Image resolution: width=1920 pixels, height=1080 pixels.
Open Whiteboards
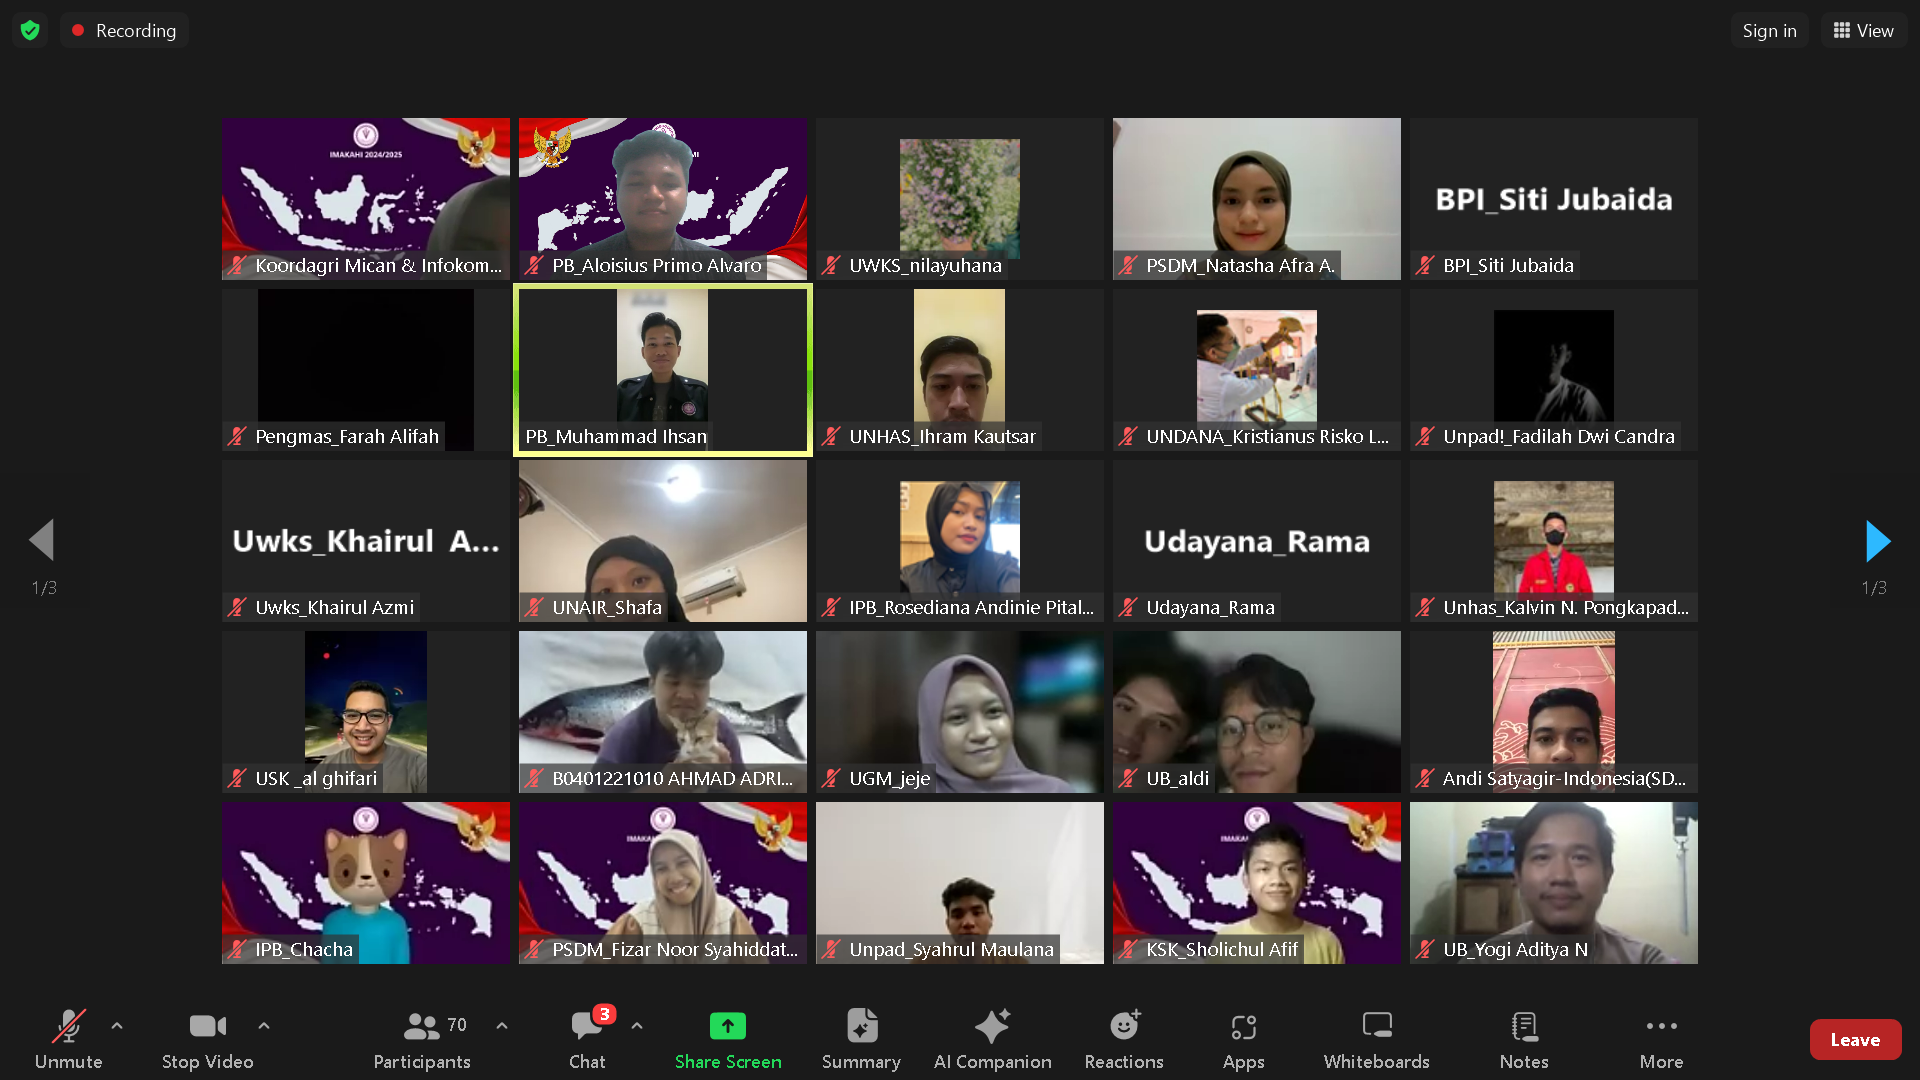click(1376, 1027)
